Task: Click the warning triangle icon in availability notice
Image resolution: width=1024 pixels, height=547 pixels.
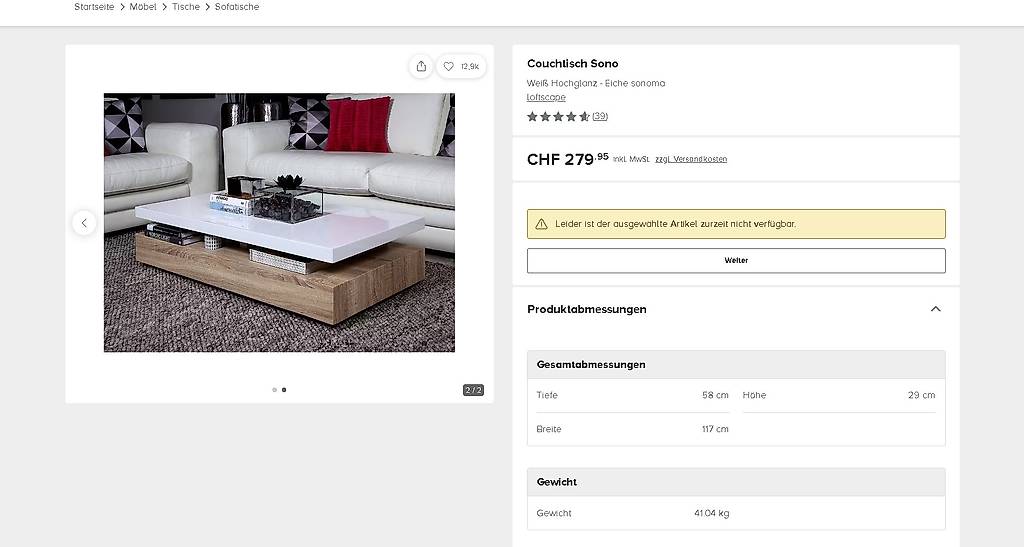Action: [541, 224]
